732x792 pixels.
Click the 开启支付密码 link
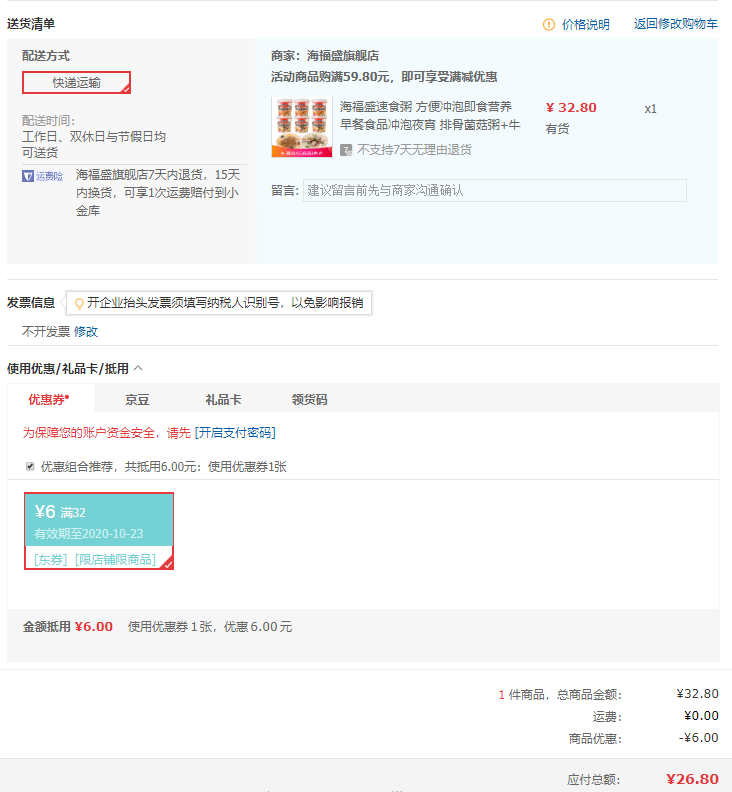coord(235,432)
